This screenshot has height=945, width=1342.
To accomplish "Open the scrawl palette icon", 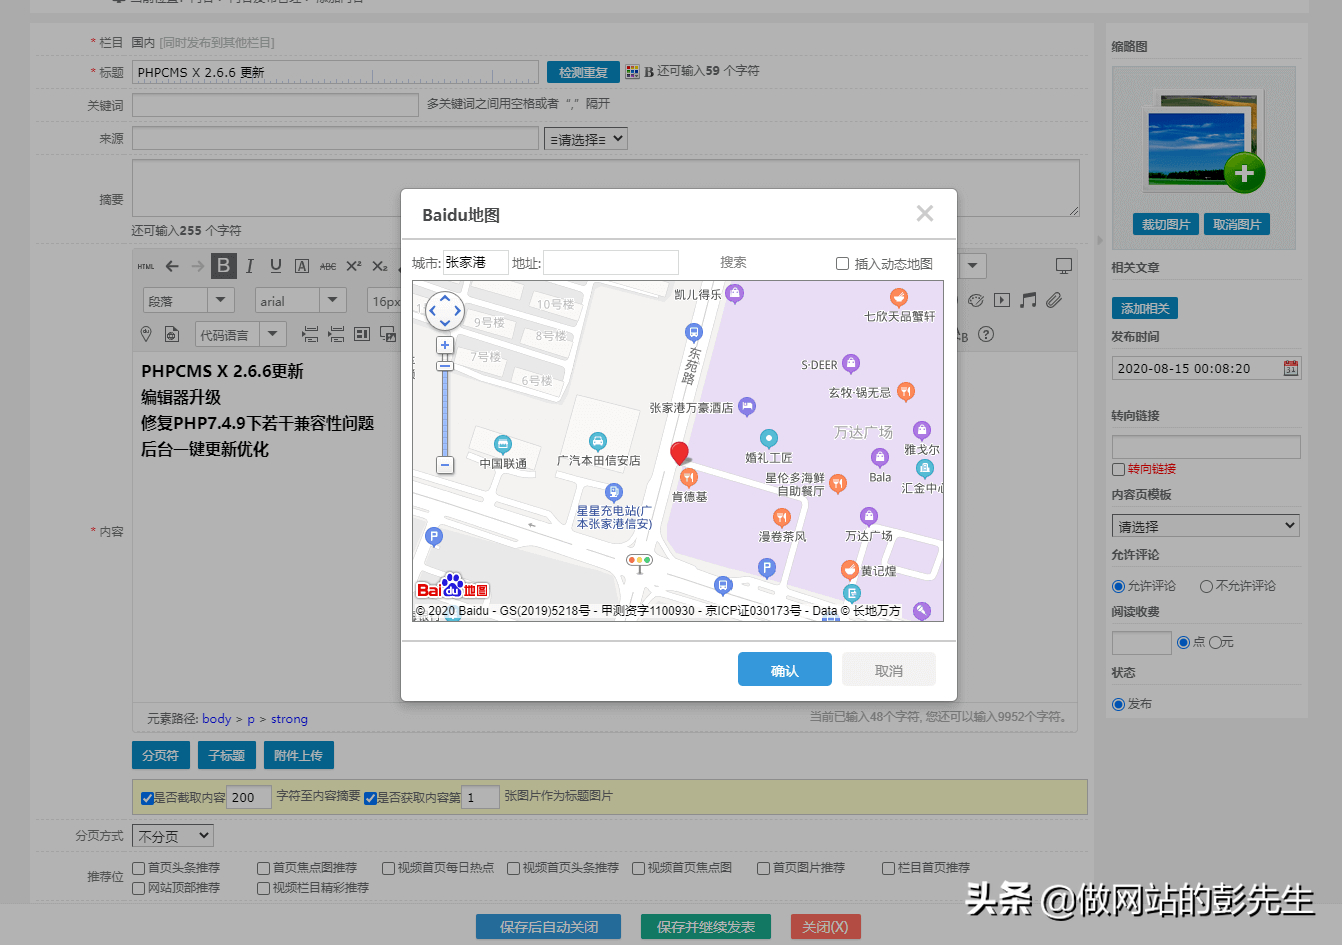I will click(x=976, y=300).
